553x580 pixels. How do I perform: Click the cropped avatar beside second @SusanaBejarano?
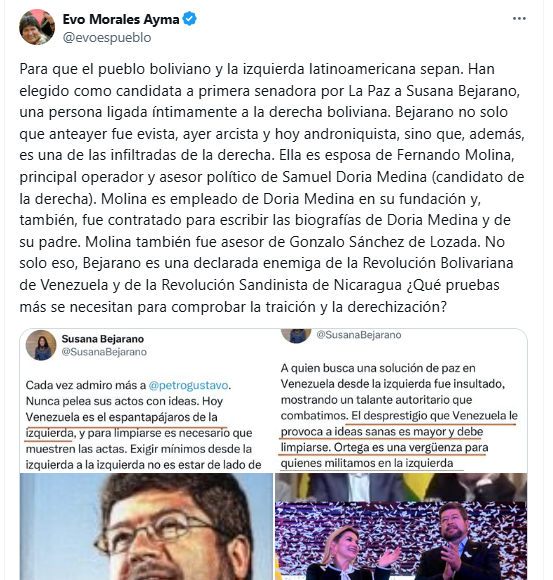296,335
